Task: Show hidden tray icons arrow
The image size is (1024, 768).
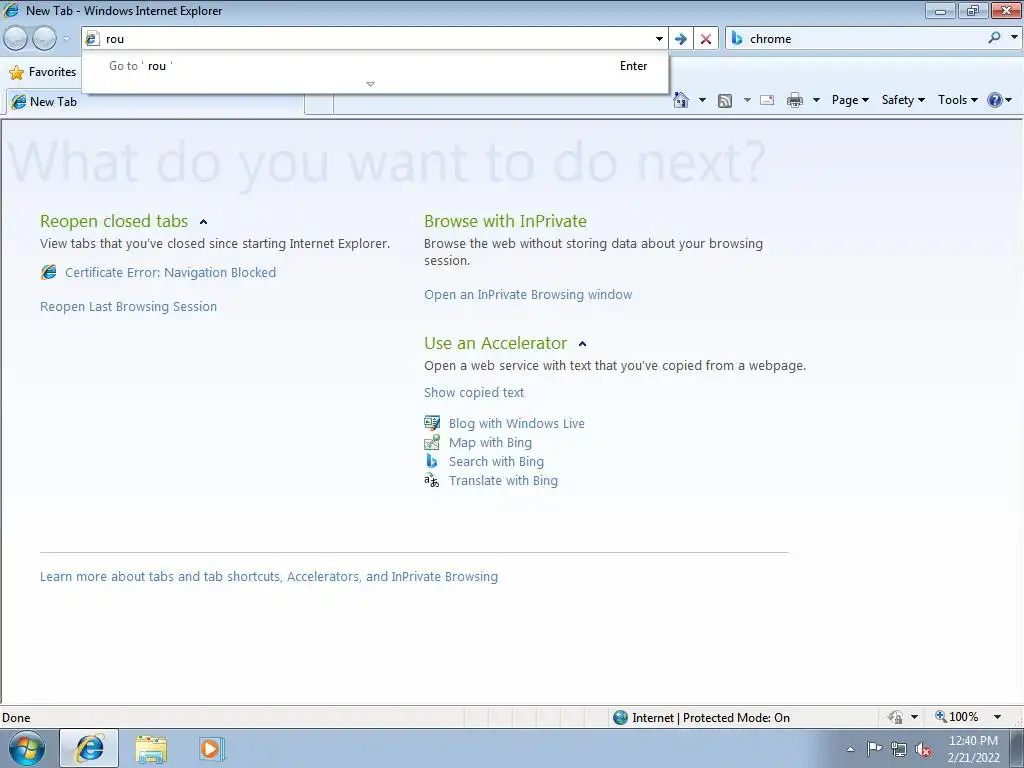Action: [850, 749]
